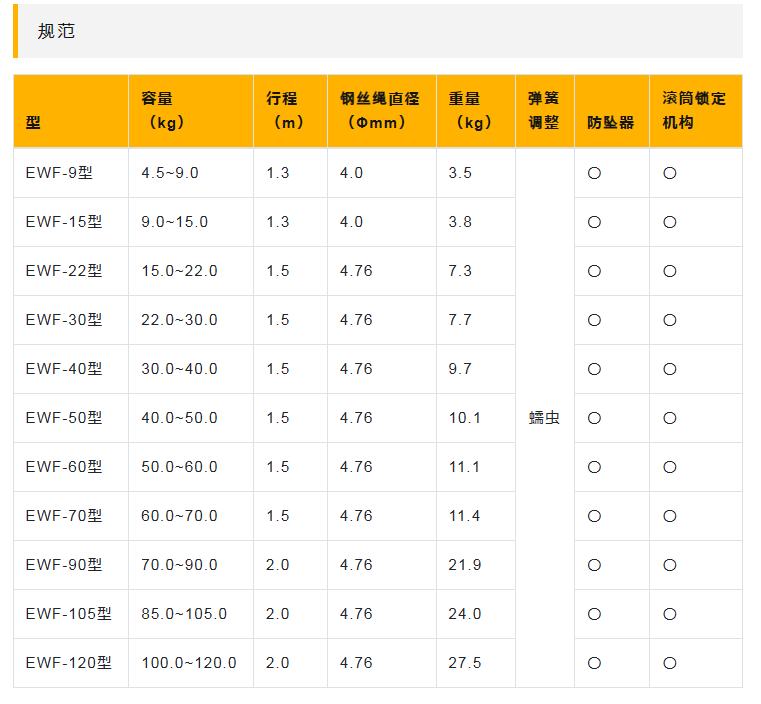Click capacity value 30.0~40.0
This screenshot has height=704, width=761.
180,369
